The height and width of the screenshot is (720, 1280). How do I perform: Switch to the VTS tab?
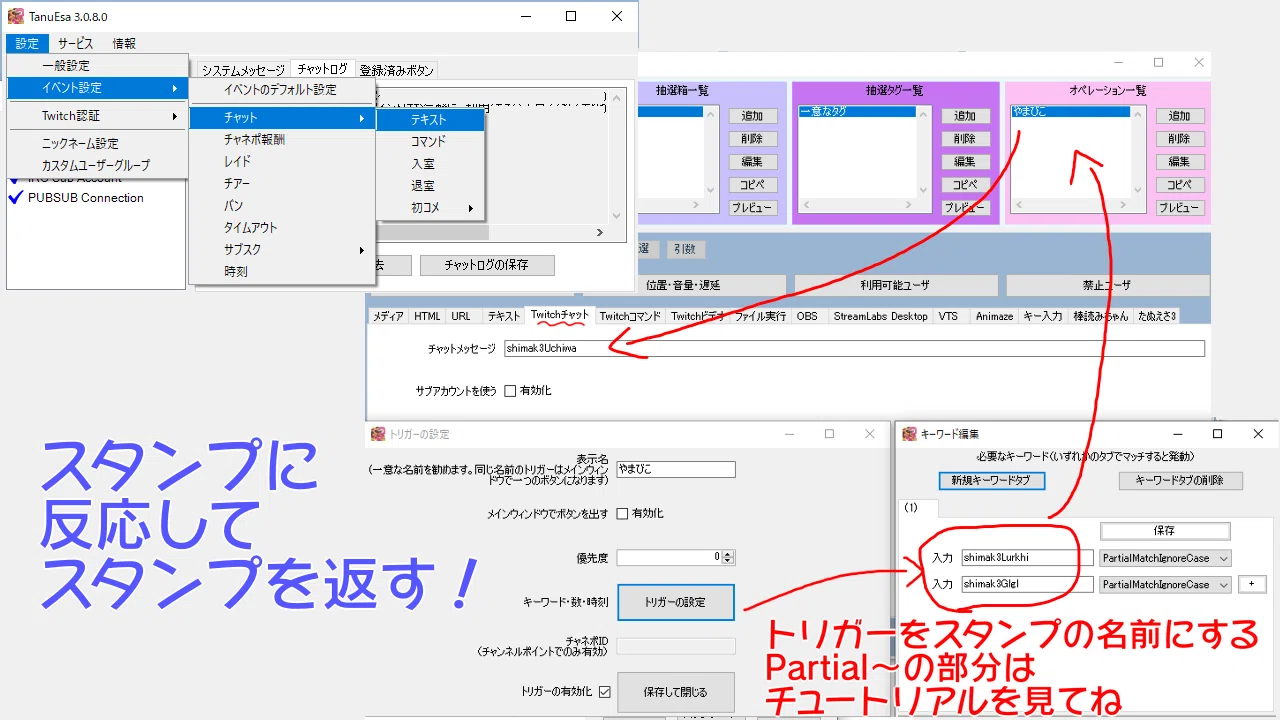(x=948, y=316)
